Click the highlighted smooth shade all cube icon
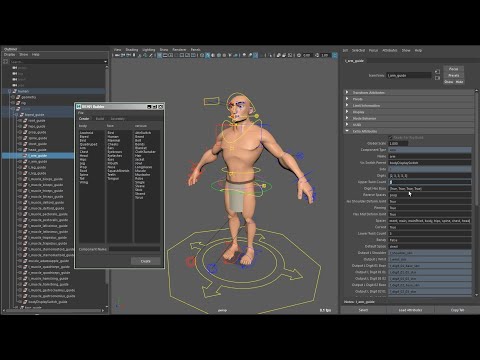The width and height of the screenshot is (480, 360). coord(207,55)
